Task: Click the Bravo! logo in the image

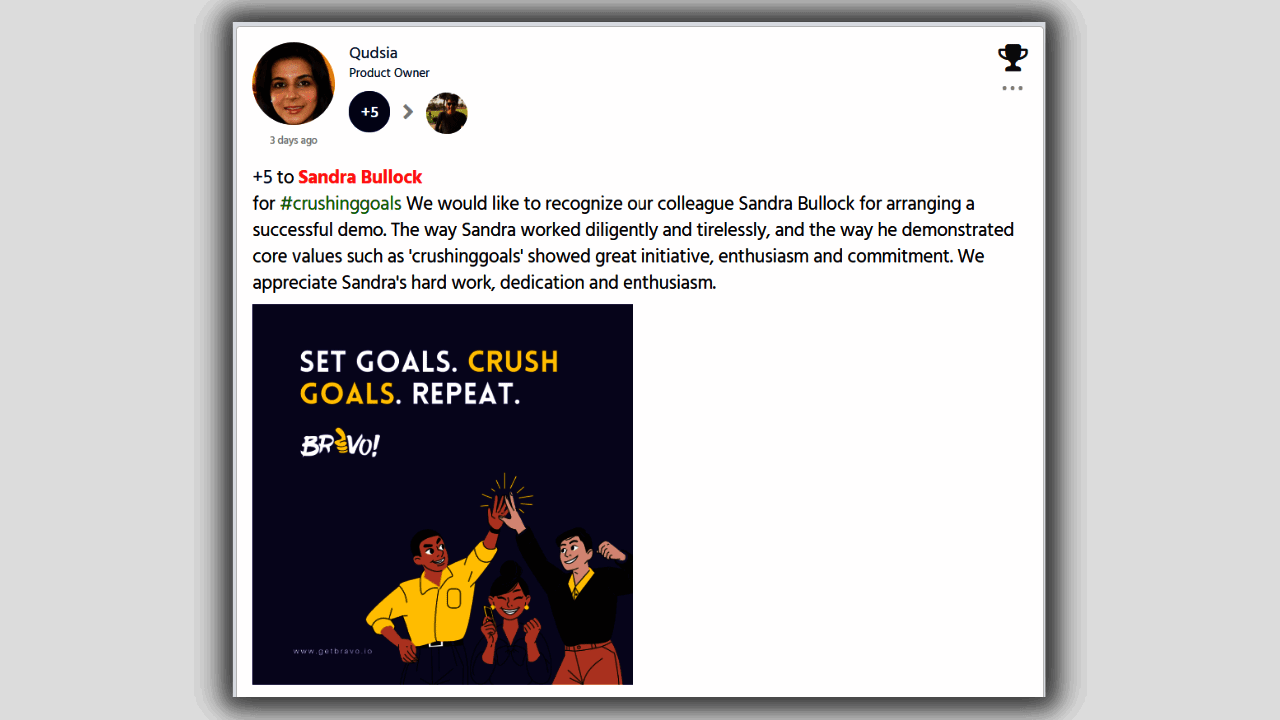Action: point(340,443)
